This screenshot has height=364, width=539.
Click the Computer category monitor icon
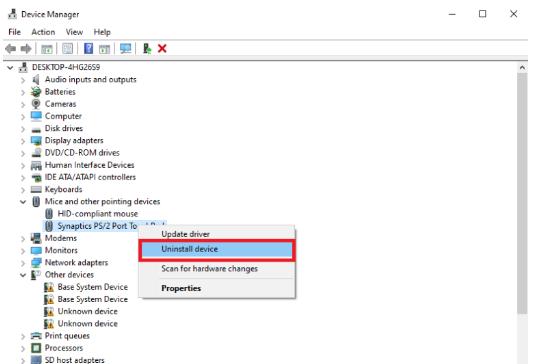pos(36,116)
